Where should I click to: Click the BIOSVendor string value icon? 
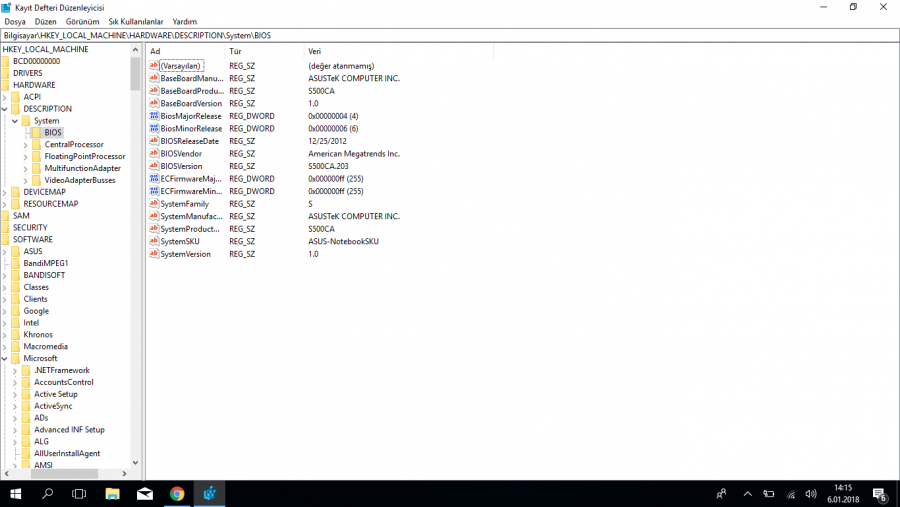pos(154,153)
